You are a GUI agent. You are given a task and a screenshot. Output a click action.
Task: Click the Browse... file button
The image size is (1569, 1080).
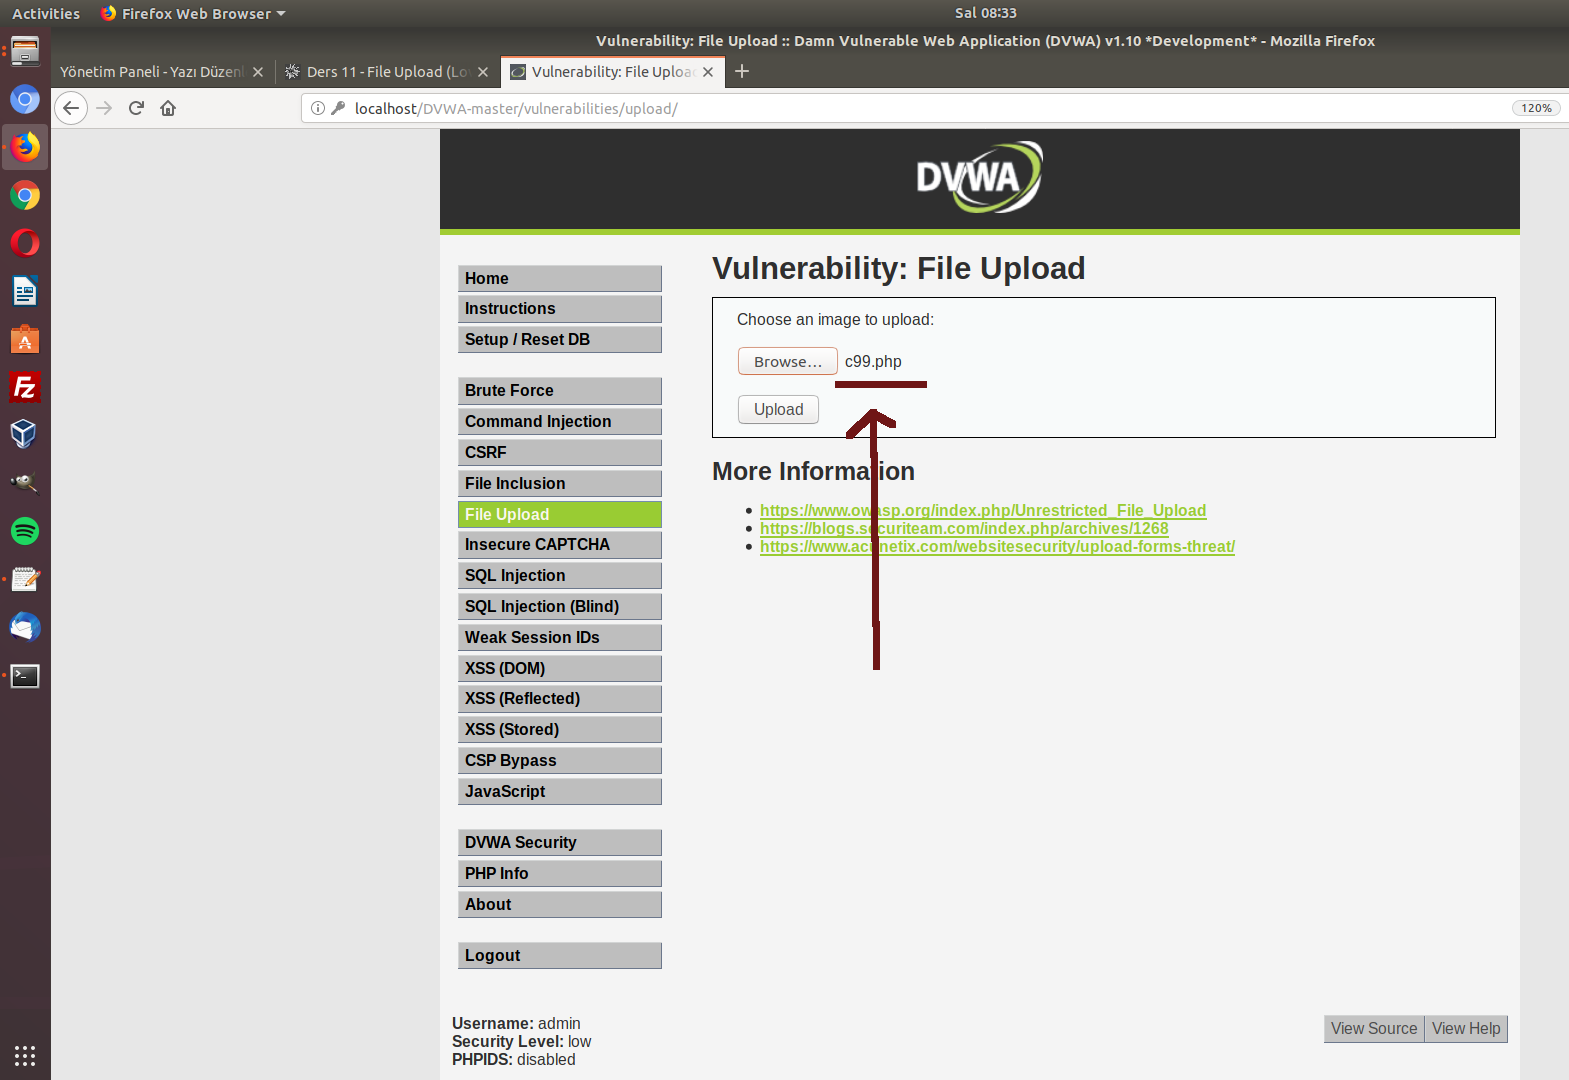(x=788, y=361)
